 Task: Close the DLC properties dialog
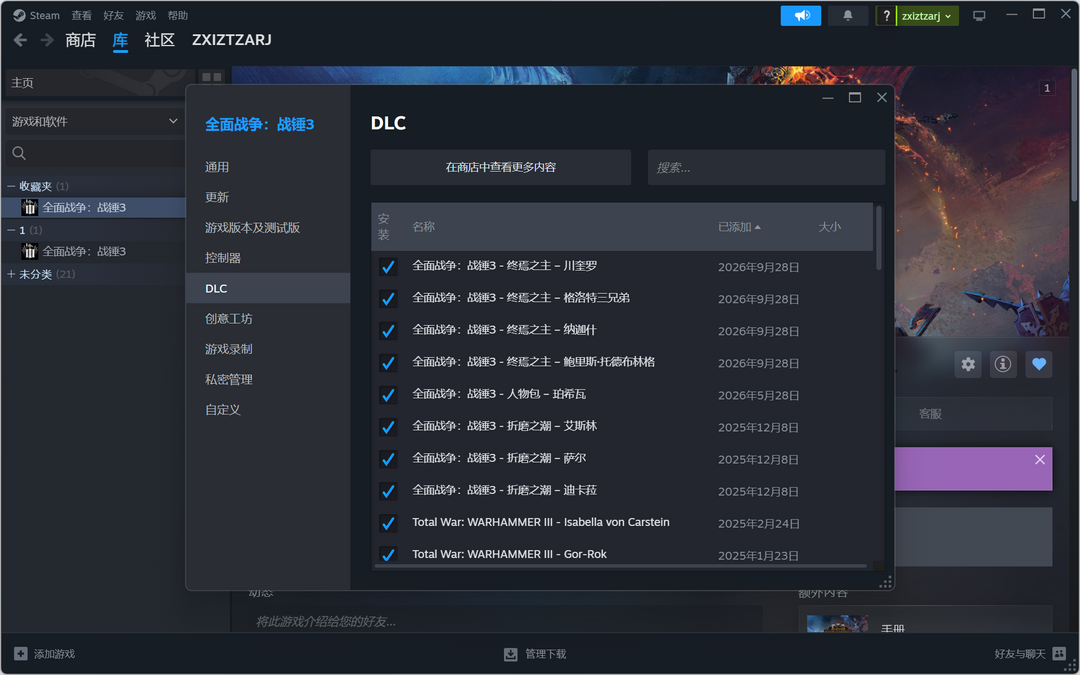tap(881, 98)
